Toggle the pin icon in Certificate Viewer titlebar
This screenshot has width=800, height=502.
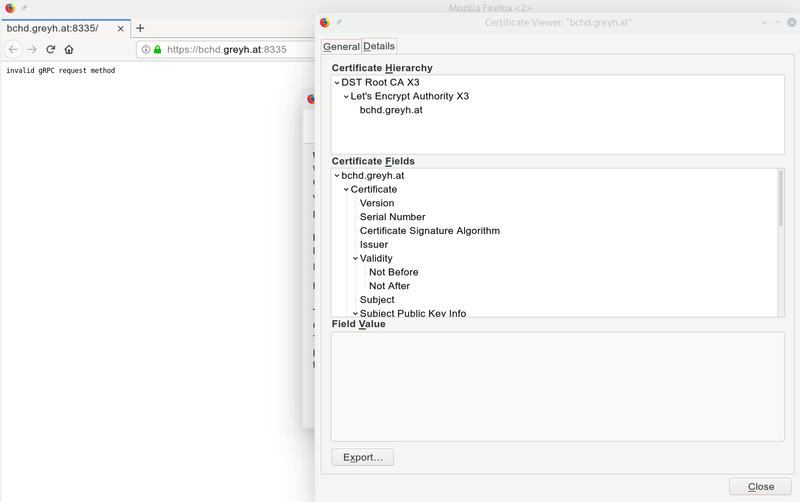[x=339, y=22]
